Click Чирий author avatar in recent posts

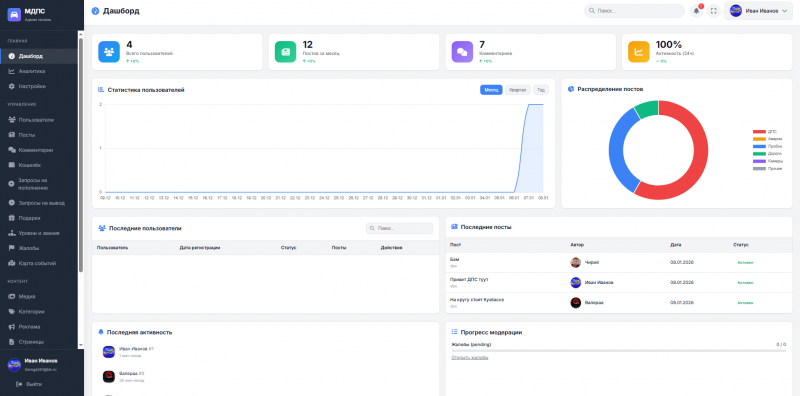[x=576, y=262]
